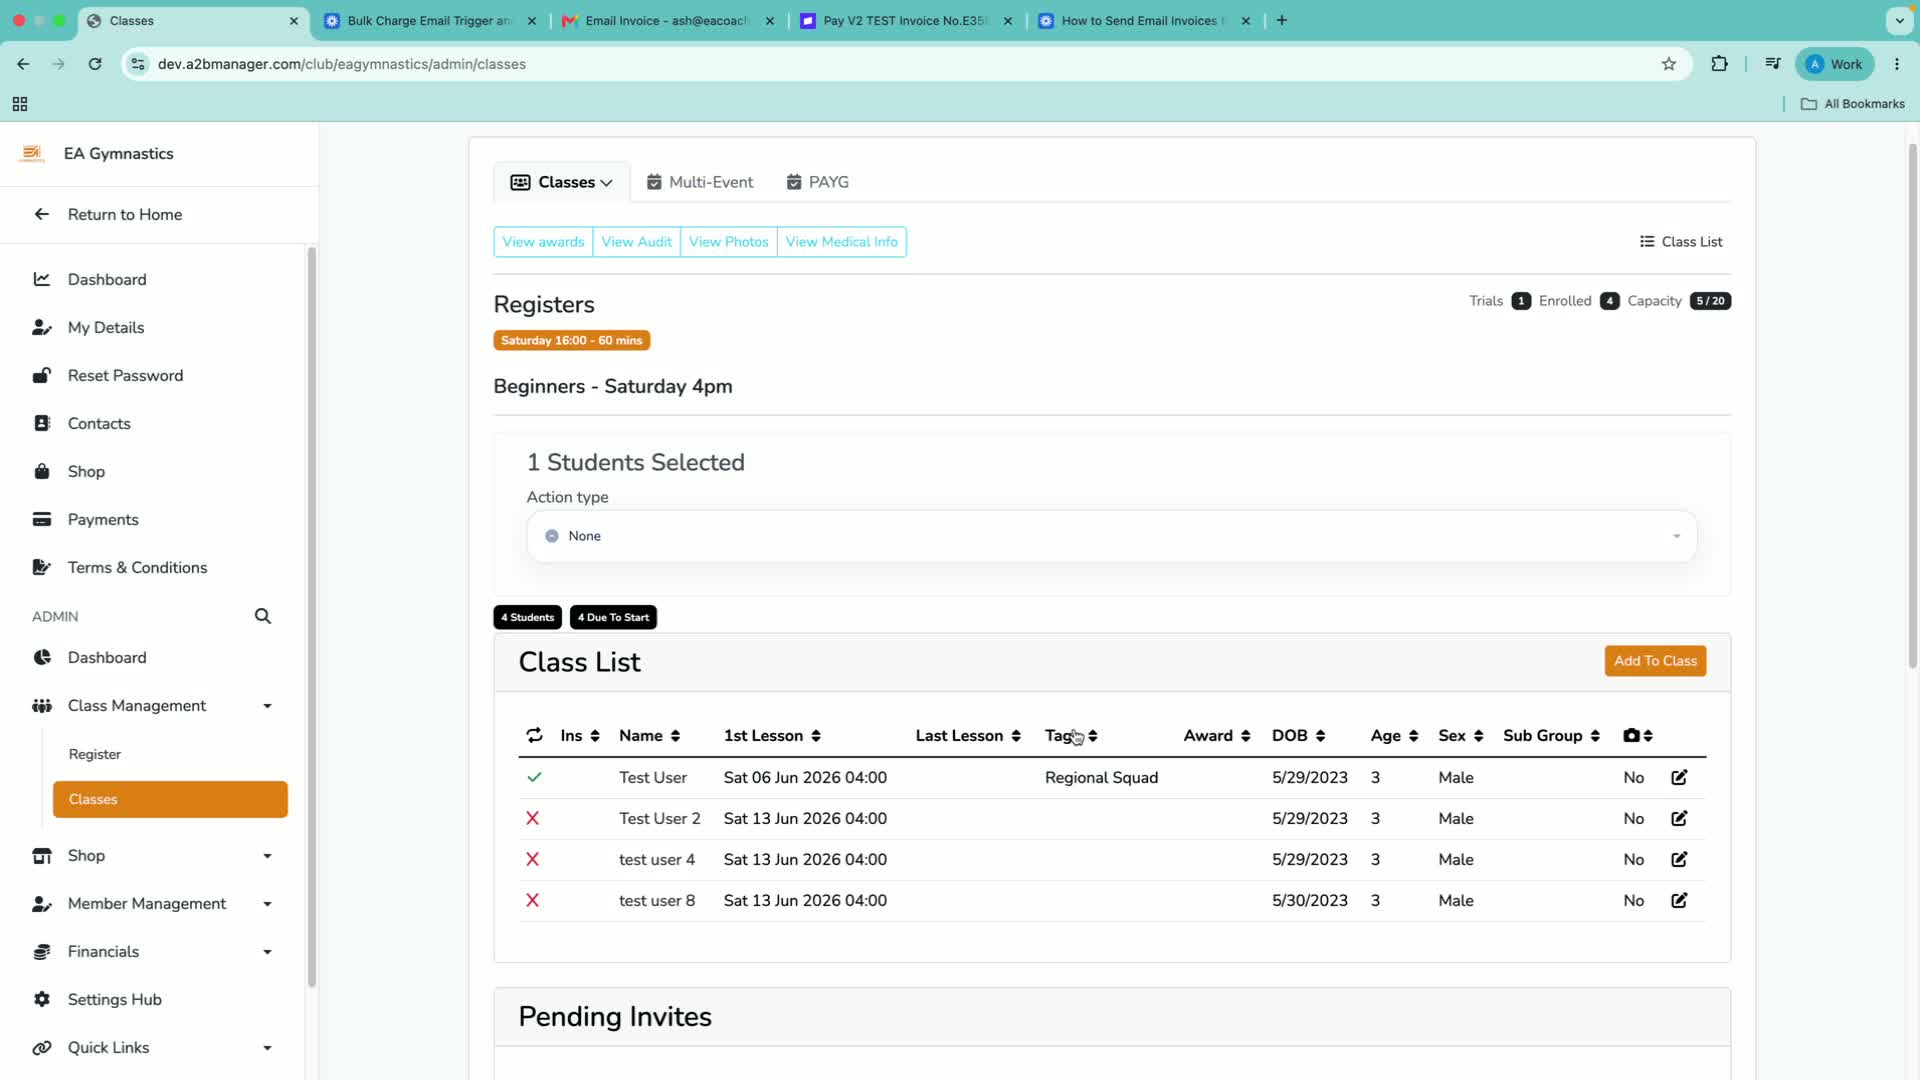
Task: Click View Photos button
Action: [x=728, y=242]
